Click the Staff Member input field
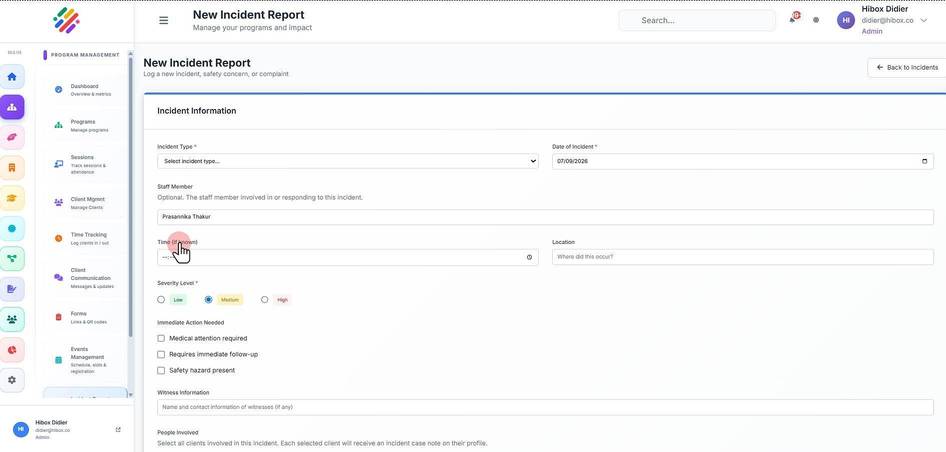This screenshot has height=452, width=946. 545,217
